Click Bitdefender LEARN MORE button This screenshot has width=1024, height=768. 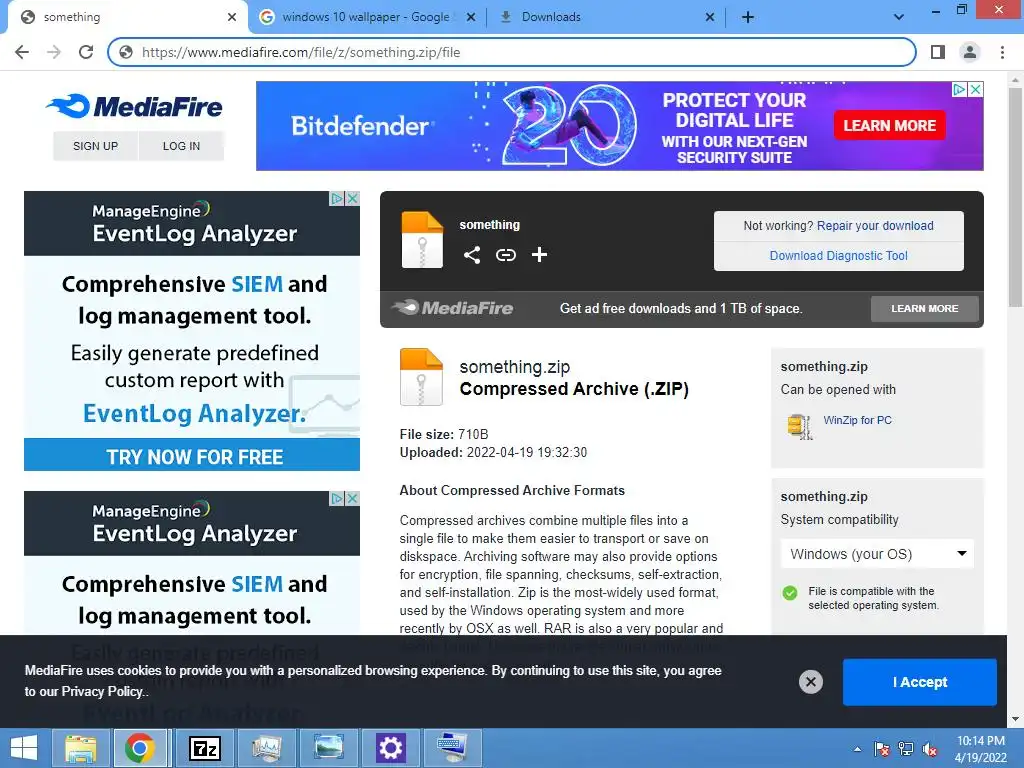[x=889, y=125]
